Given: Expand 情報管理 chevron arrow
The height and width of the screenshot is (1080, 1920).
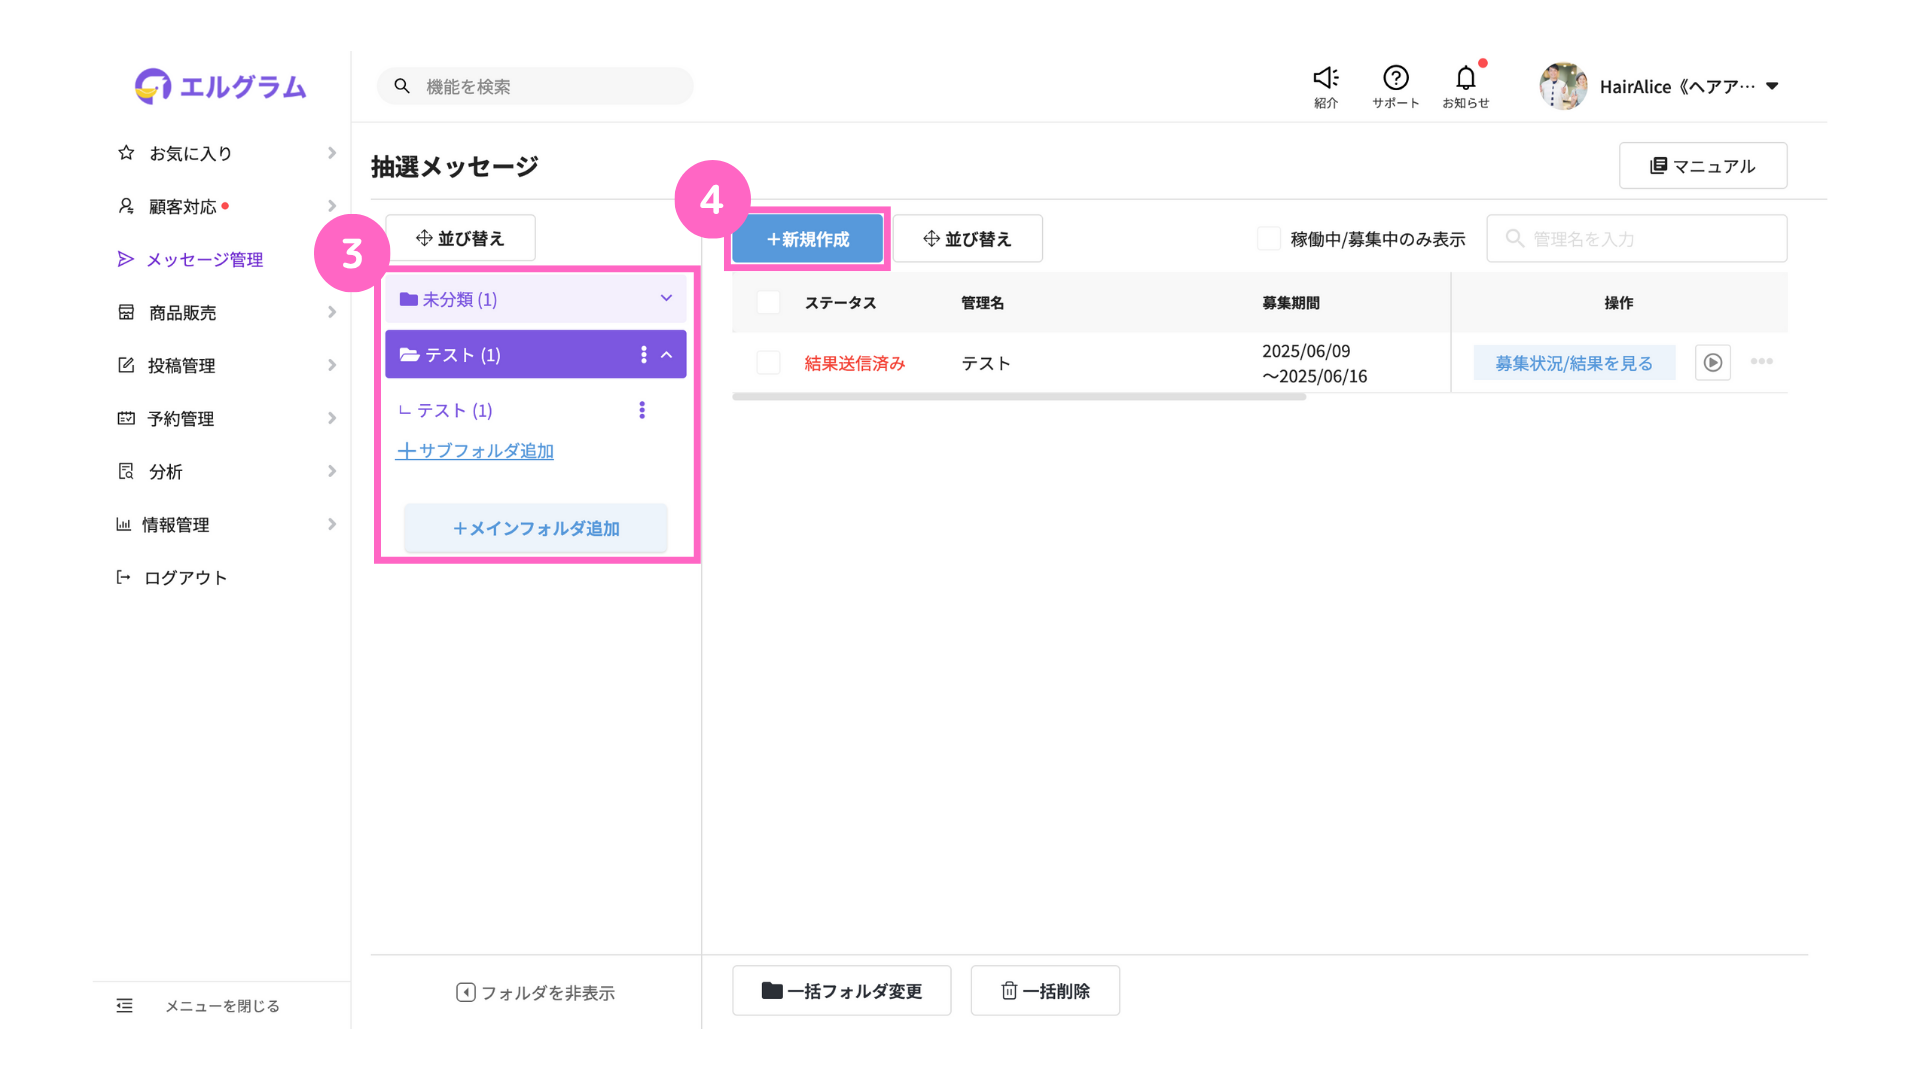Looking at the screenshot, I should coord(332,524).
